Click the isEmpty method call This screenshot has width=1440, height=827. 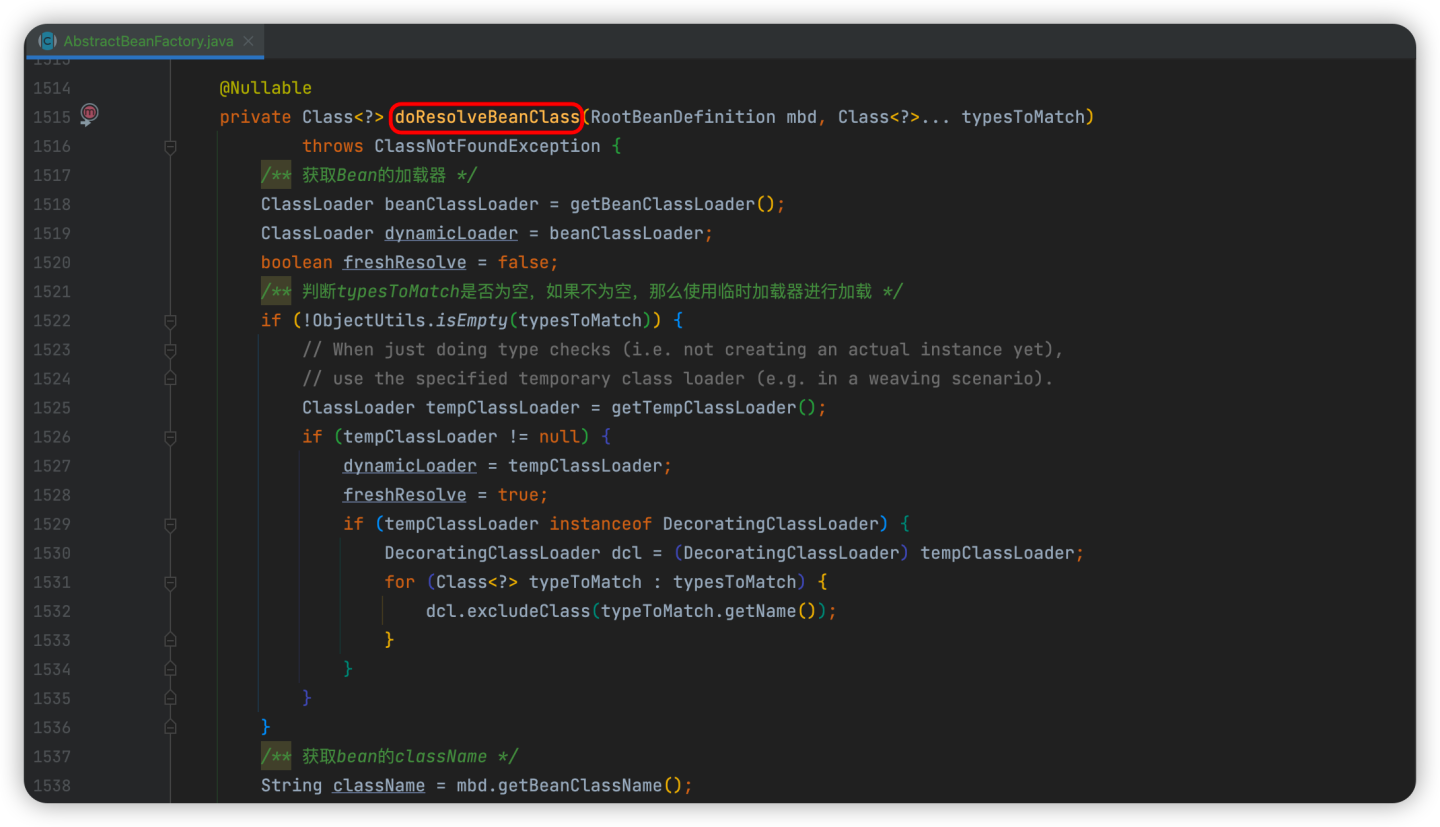pos(471,321)
